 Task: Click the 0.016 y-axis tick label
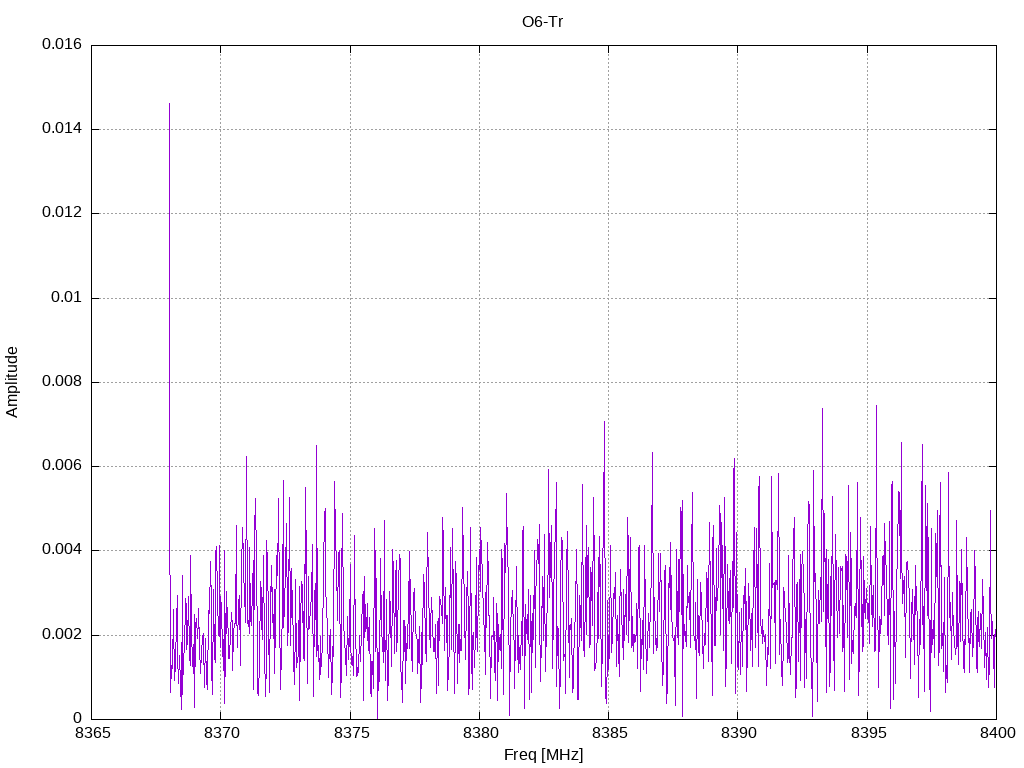click(x=61, y=45)
